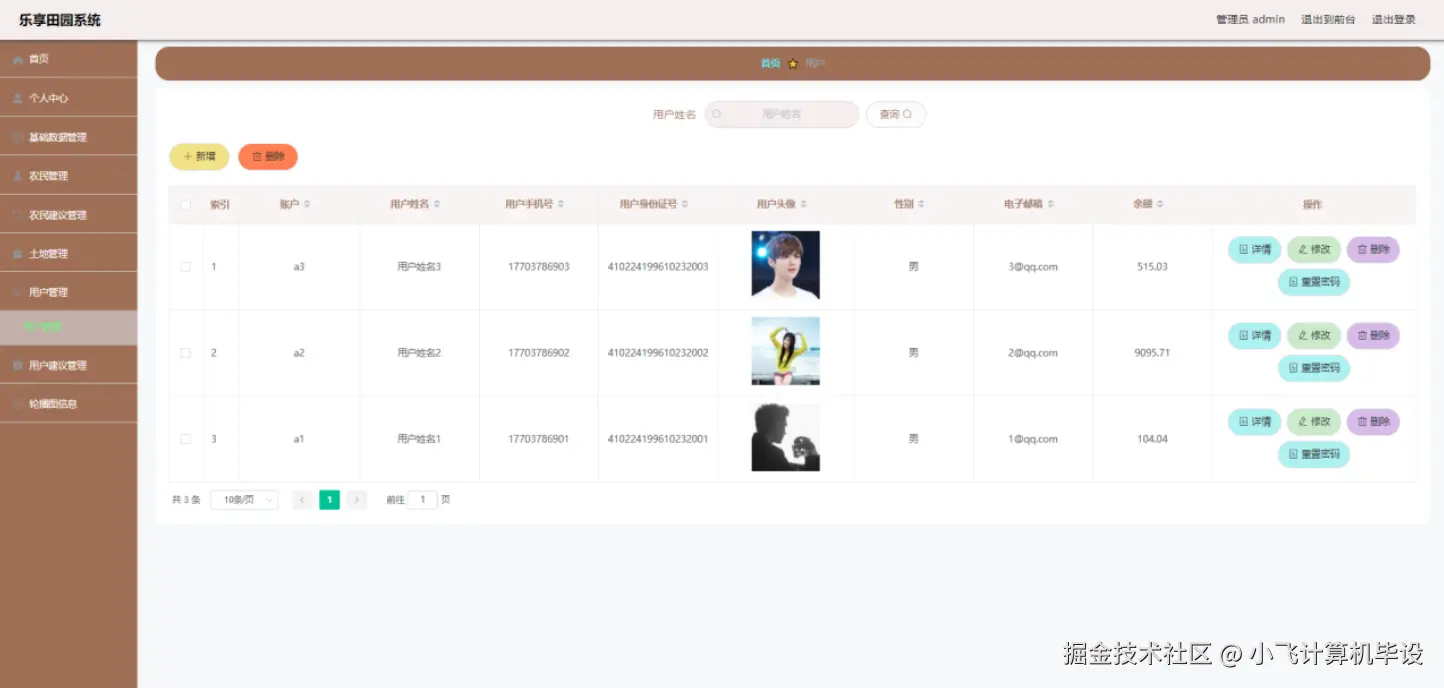Click the row 删除 for account a2

pyautogui.click(x=1373, y=336)
